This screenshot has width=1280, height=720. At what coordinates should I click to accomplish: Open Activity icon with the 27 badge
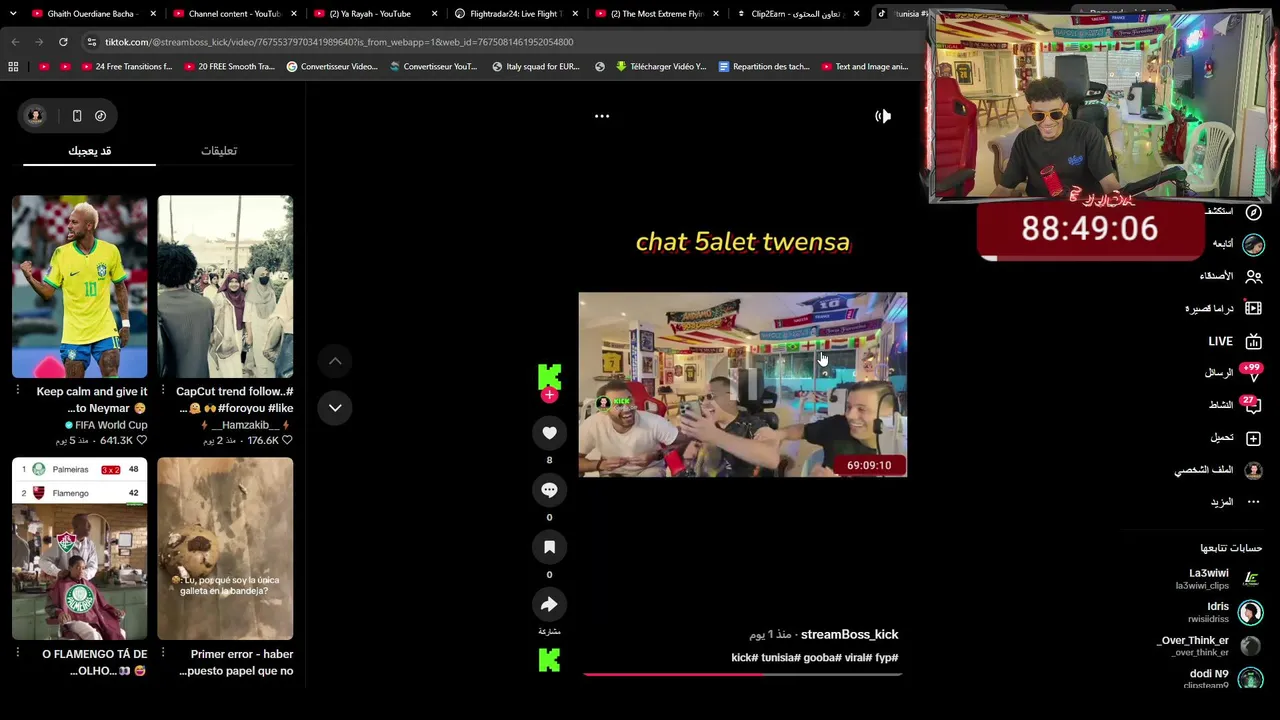pyautogui.click(x=1252, y=406)
